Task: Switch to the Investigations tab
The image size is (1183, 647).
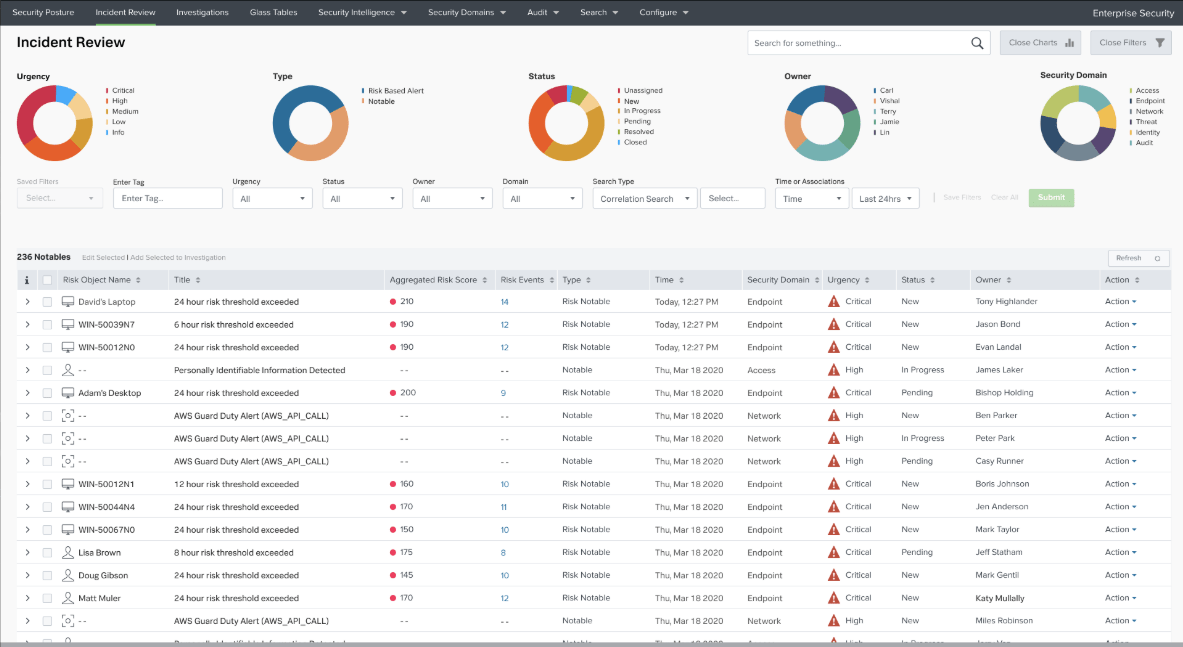Action: [x=202, y=13]
